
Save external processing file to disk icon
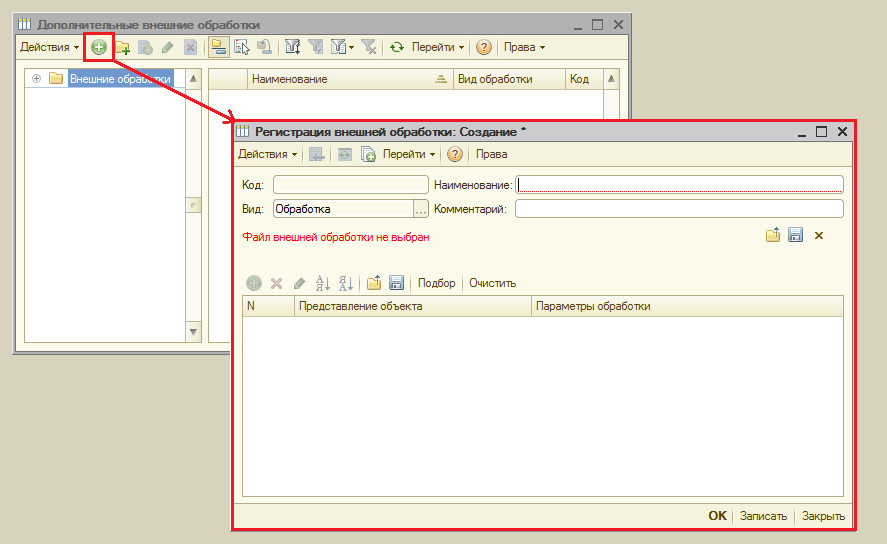point(795,235)
